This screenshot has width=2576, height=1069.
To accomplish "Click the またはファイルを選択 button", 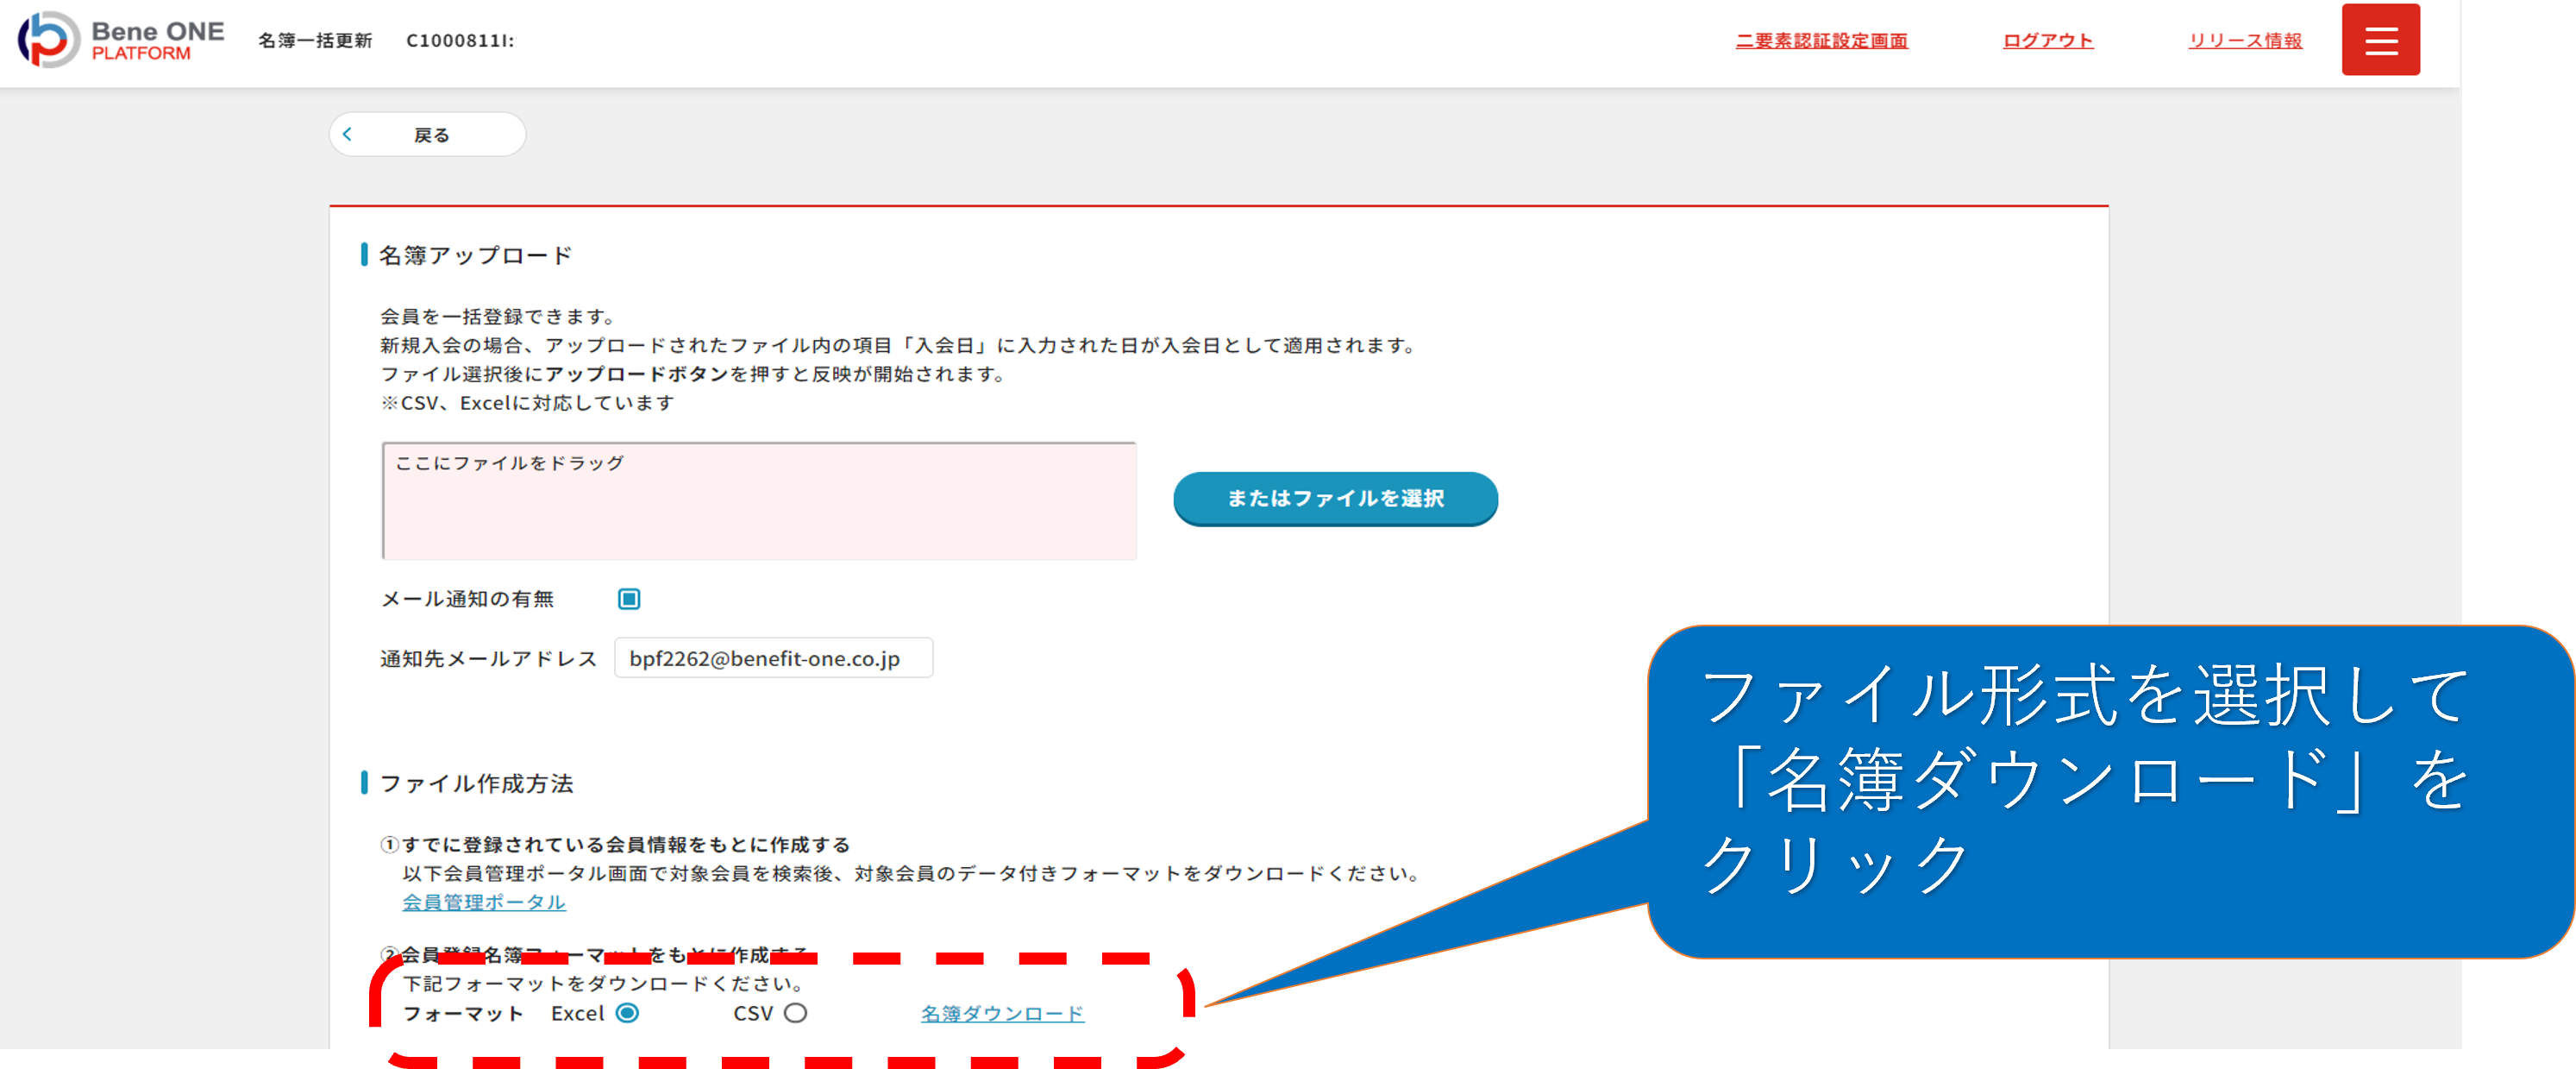I will (x=1334, y=498).
